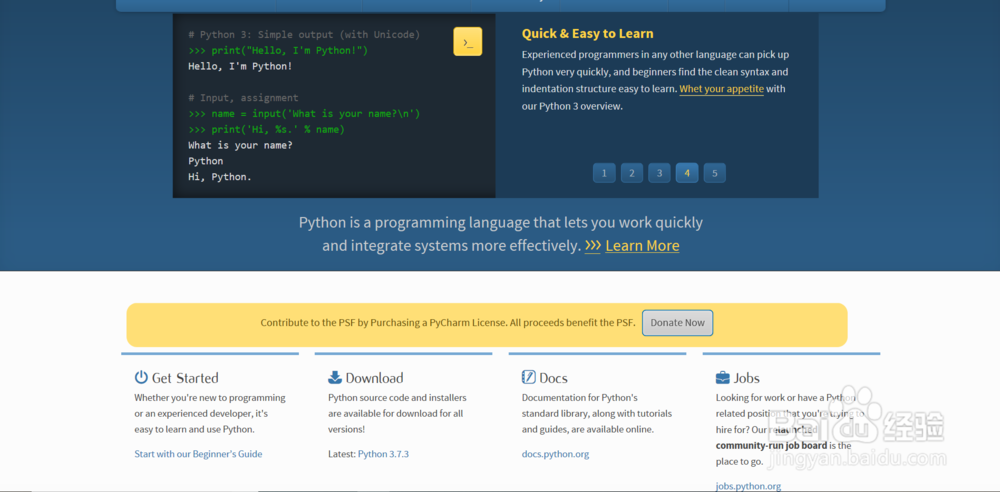The width and height of the screenshot is (1000, 492).
Task: Click the Donate Now button
Action: click(x=677, y=323)
